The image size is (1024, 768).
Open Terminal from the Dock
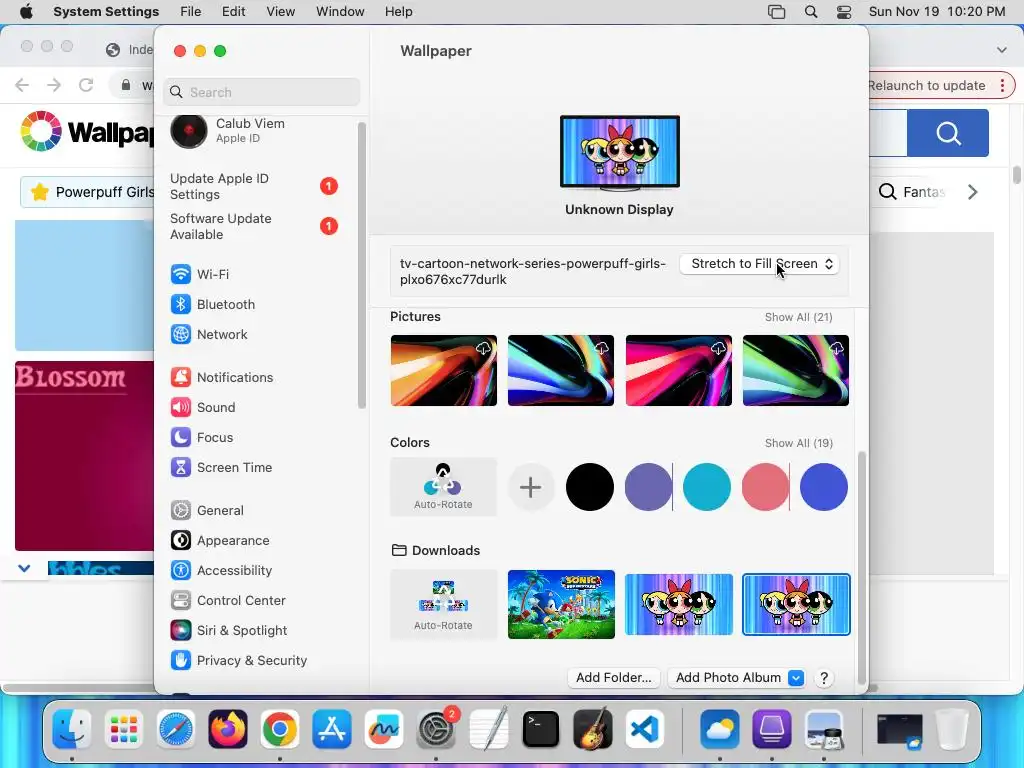pyautogui.click(x=541, y=729)
